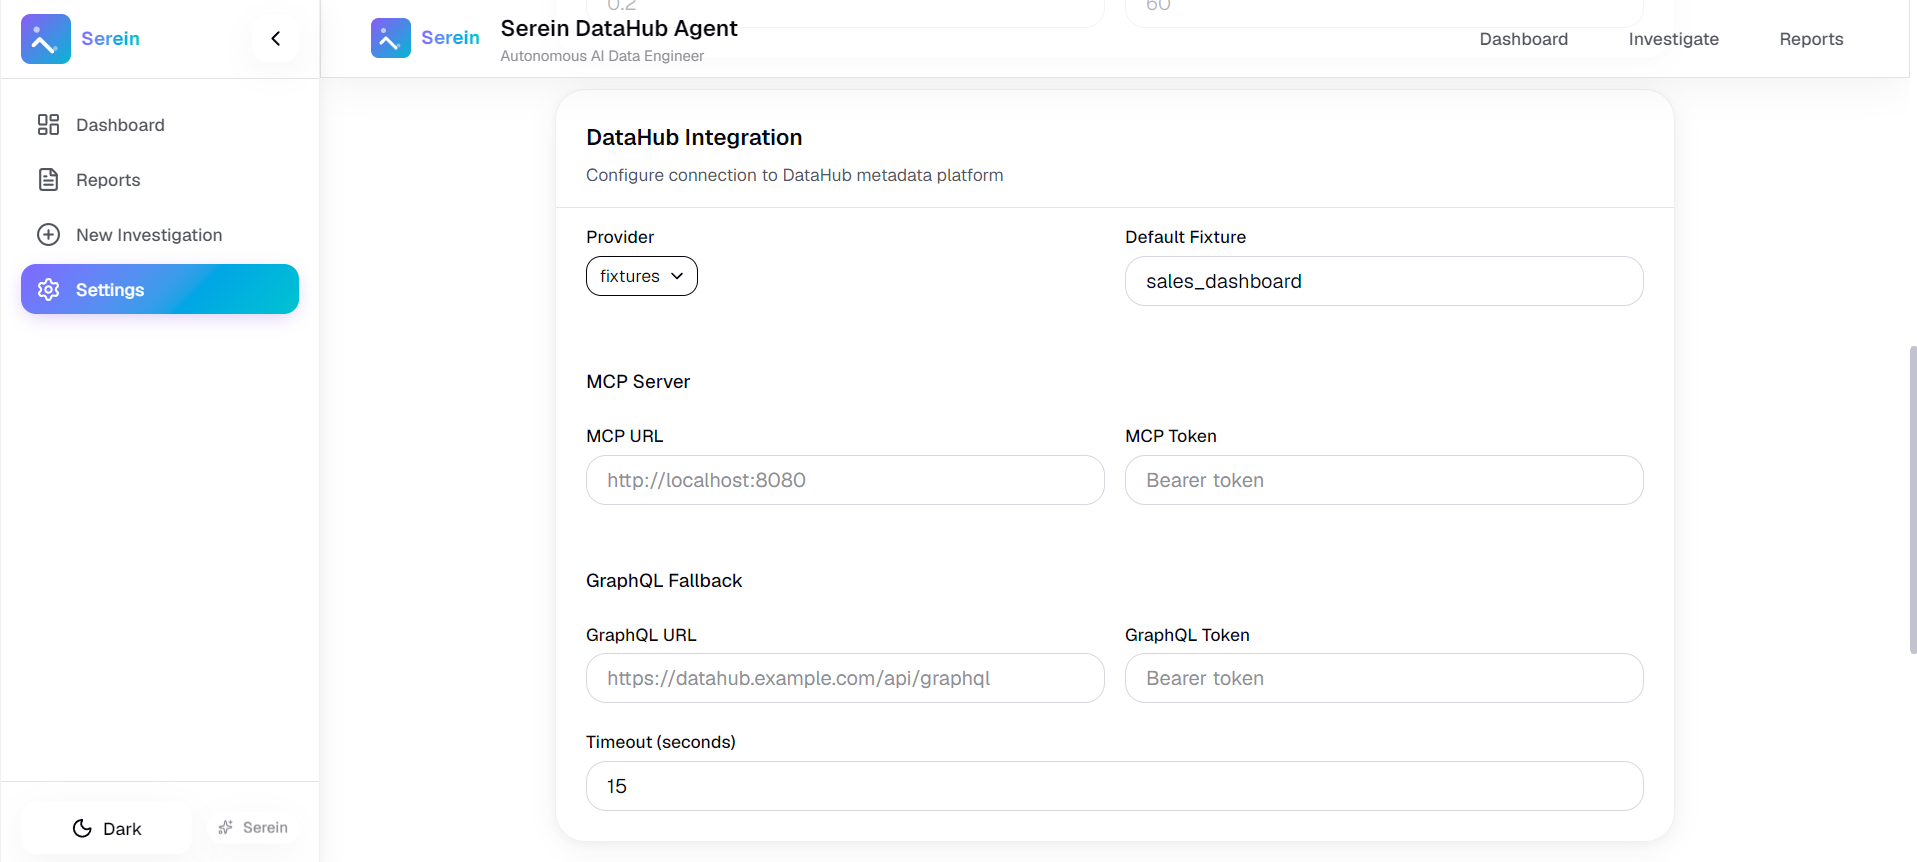Go to Dashboard in the top navigation

tap(1524, 39)
